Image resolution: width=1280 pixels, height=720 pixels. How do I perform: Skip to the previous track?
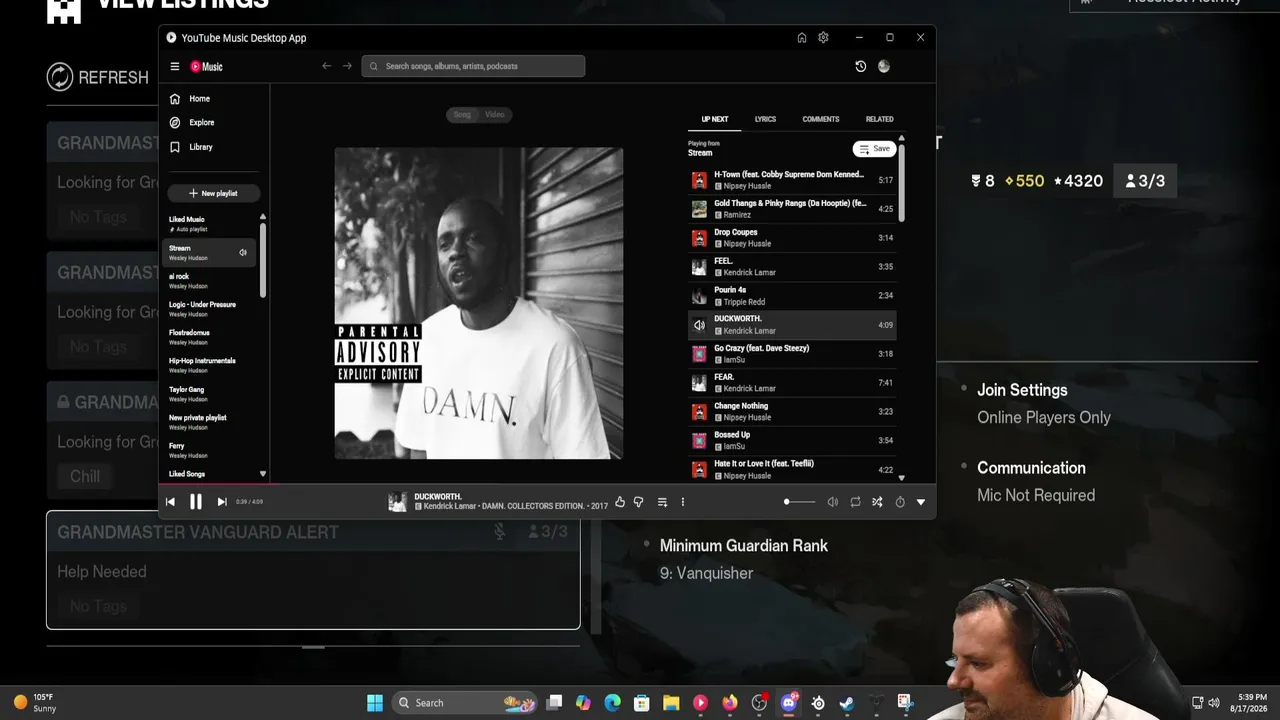pyautogui.click(x=170, y=502)
